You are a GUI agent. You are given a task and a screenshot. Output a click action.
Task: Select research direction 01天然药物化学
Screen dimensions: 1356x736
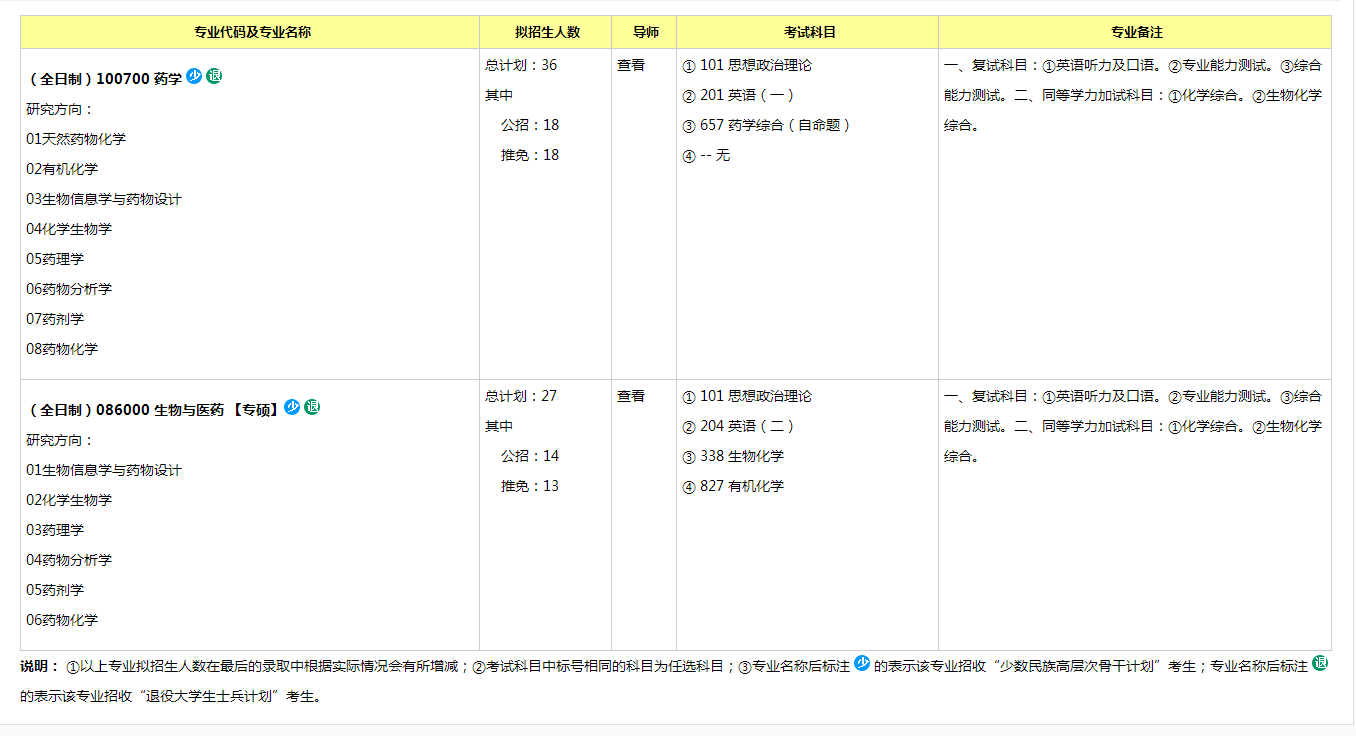click(x=76, y=139)
